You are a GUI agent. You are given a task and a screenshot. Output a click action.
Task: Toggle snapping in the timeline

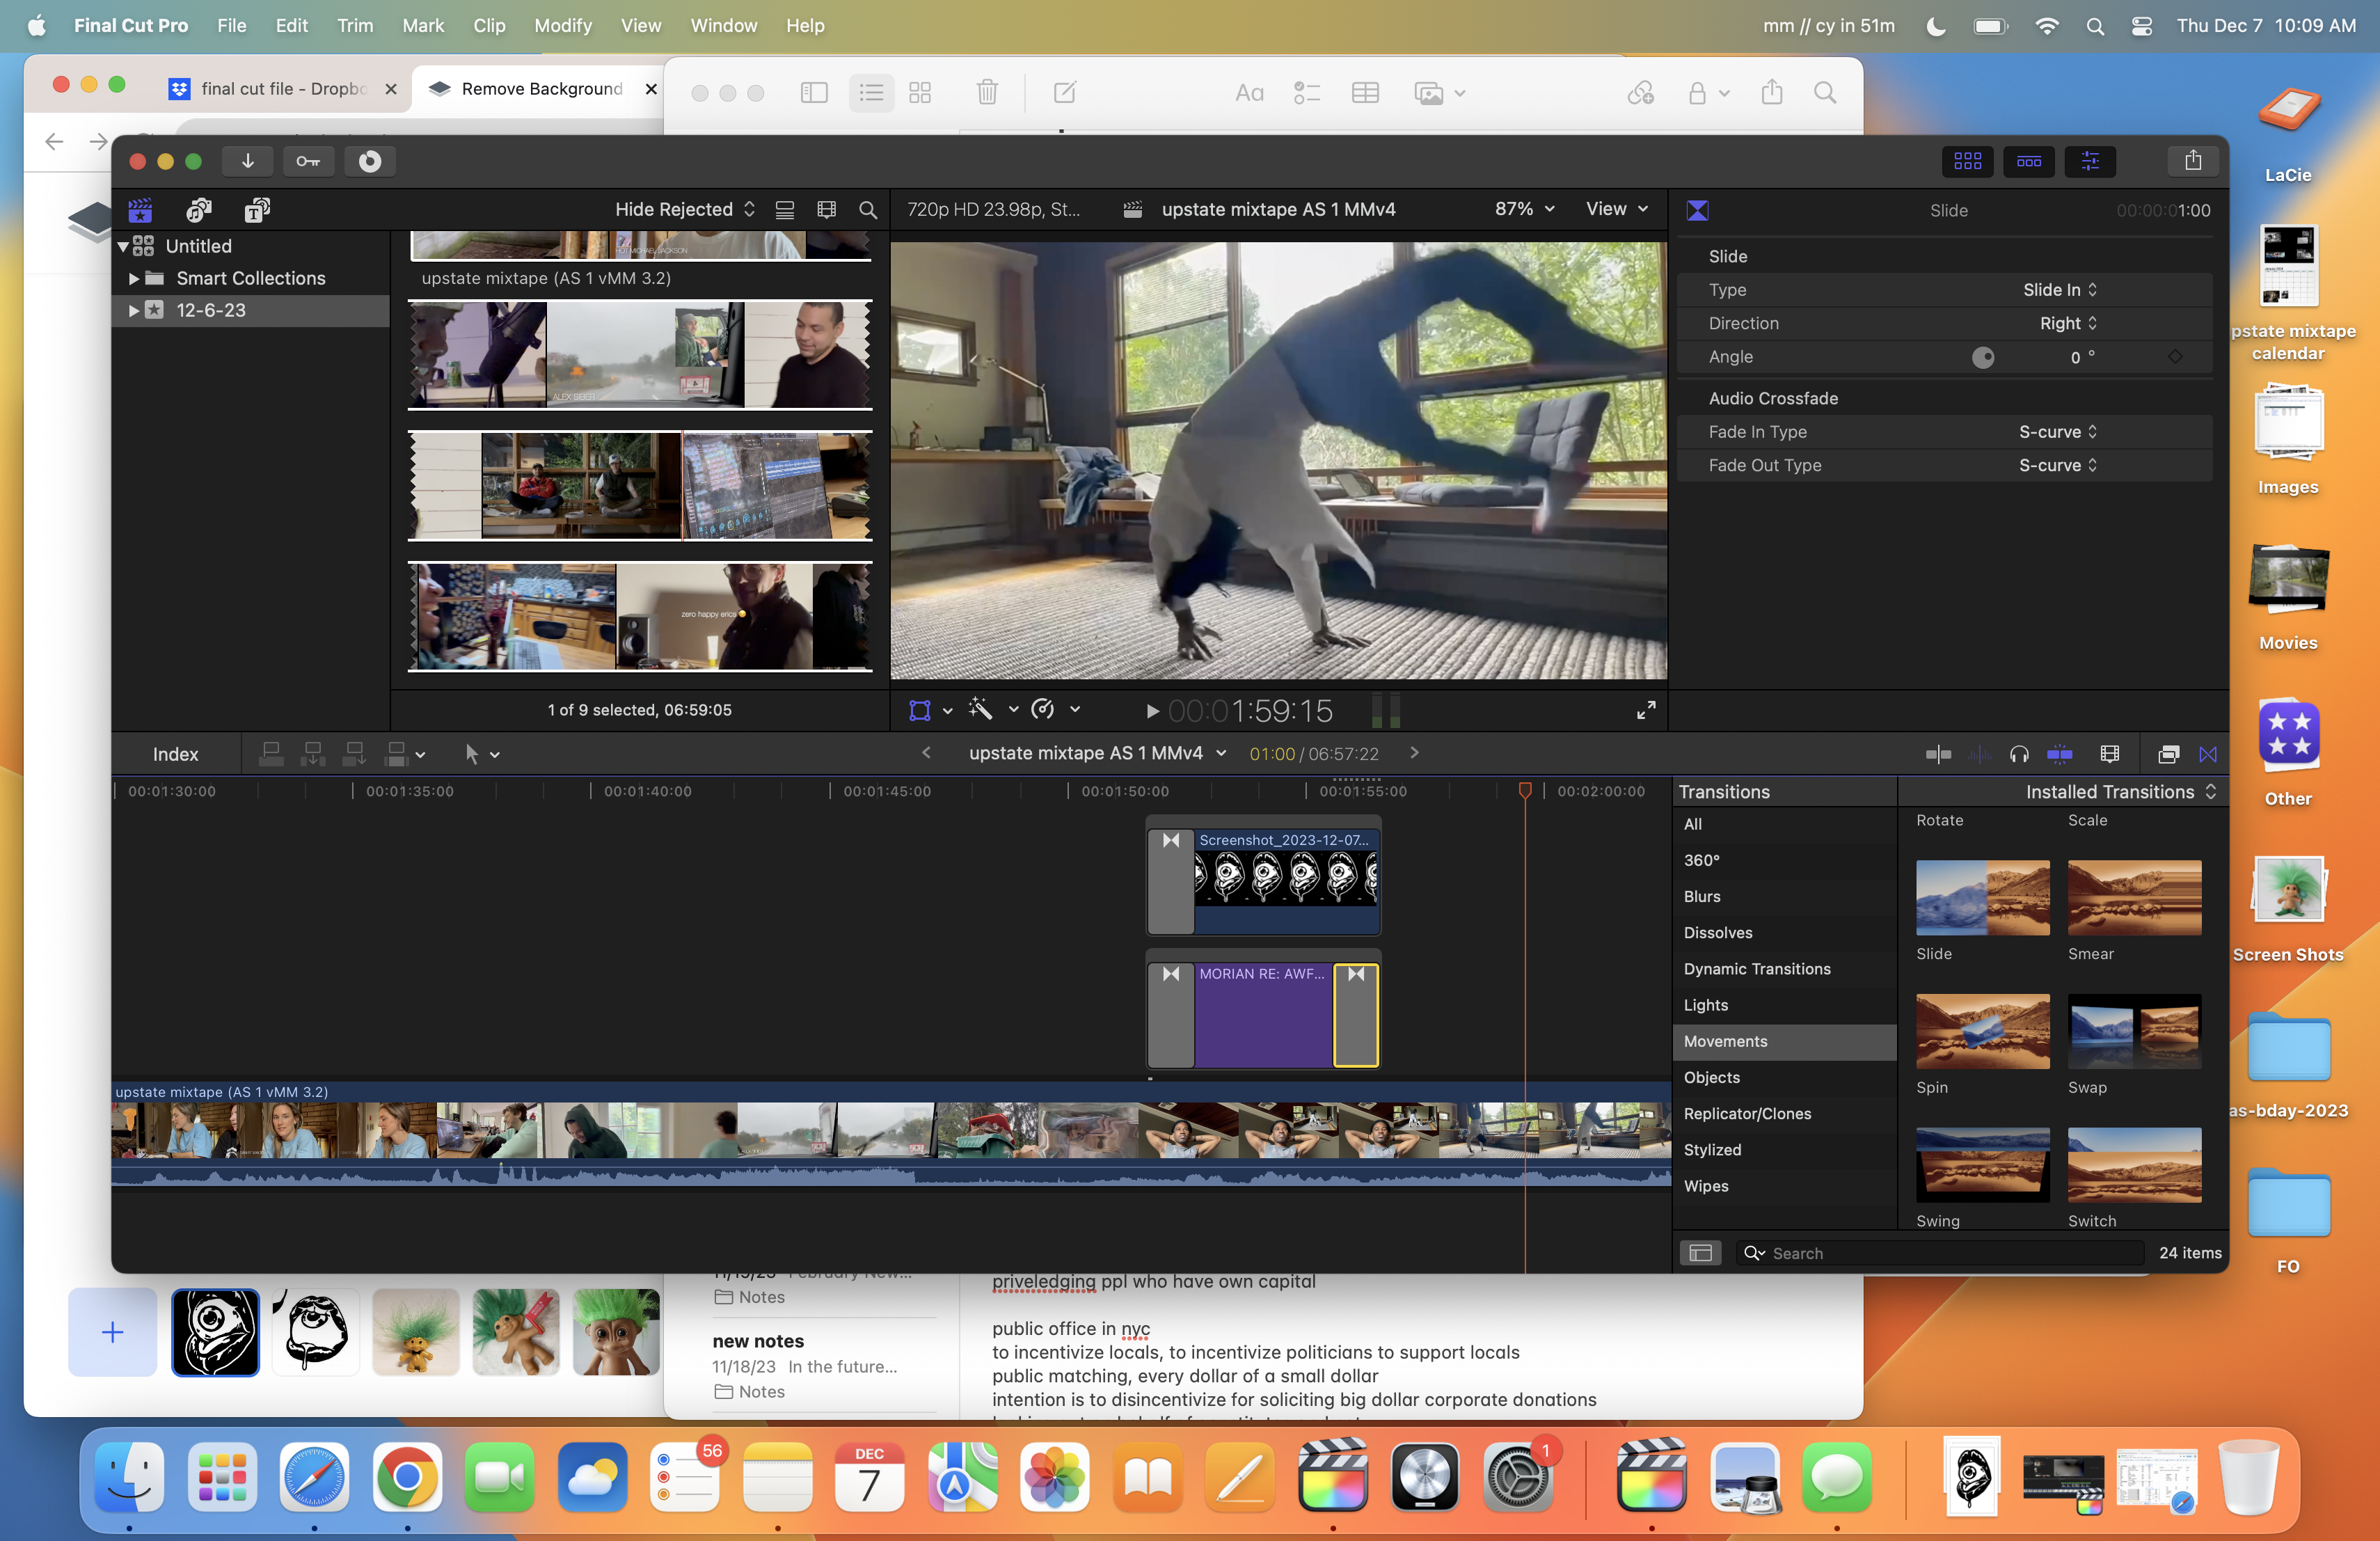click(2060, 754)
